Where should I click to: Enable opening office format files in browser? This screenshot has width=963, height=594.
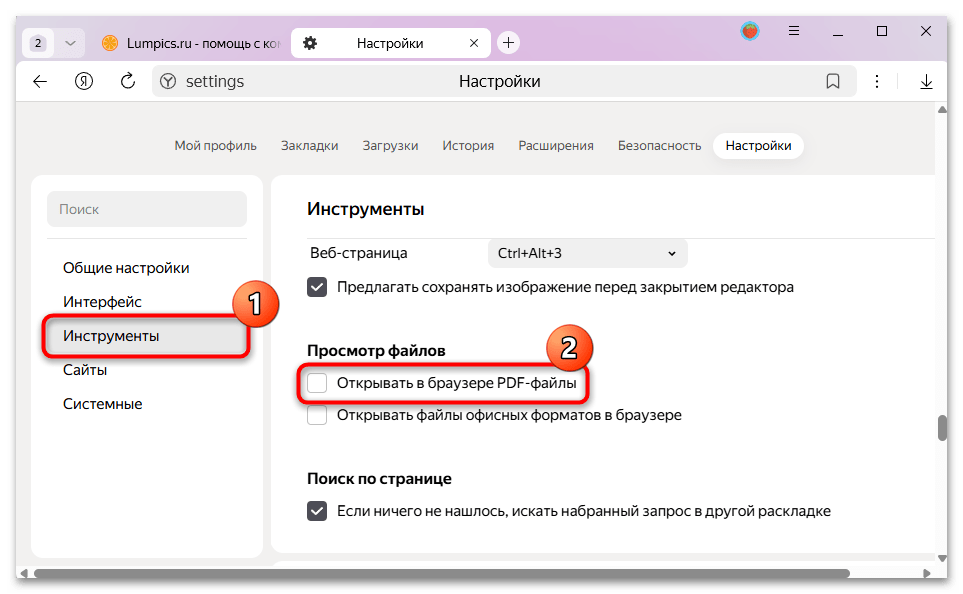click(317, 415)
